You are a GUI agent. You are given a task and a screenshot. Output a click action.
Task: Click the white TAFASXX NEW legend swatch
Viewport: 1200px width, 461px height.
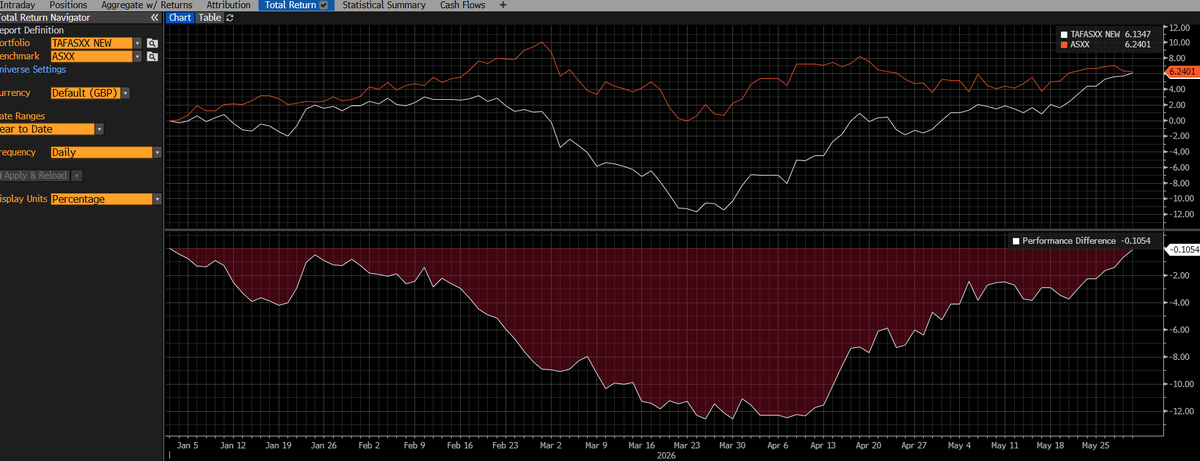pyautogui.click(x=1064, y=34)
